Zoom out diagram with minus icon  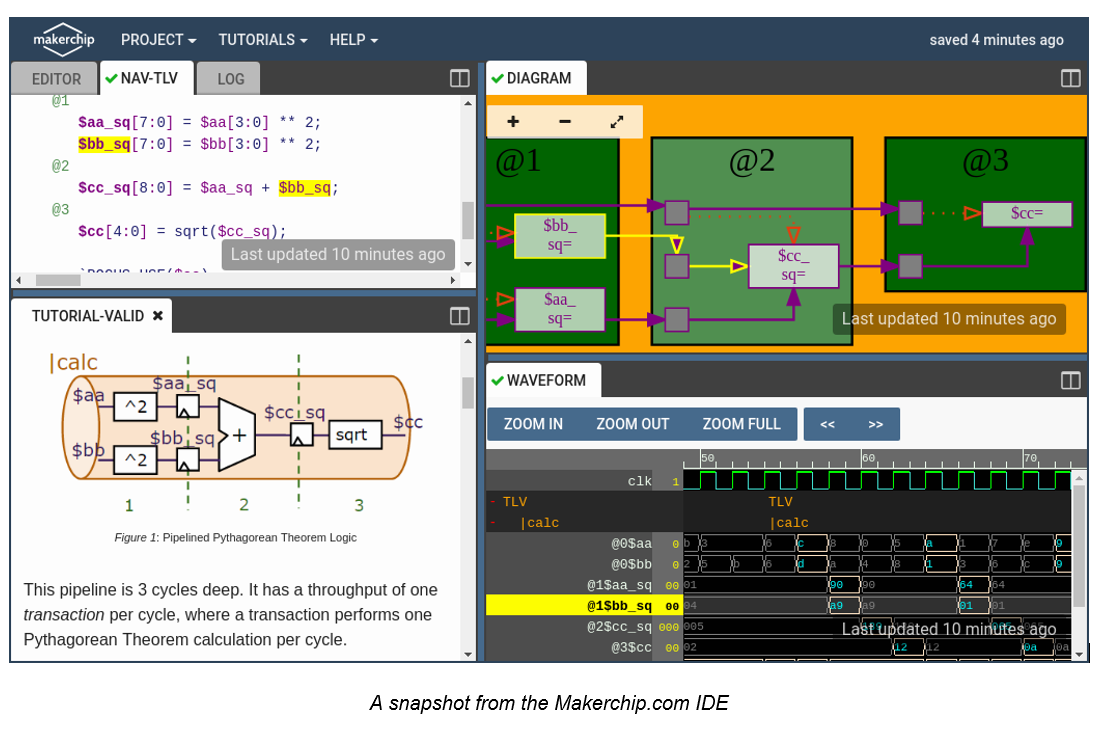565,122
